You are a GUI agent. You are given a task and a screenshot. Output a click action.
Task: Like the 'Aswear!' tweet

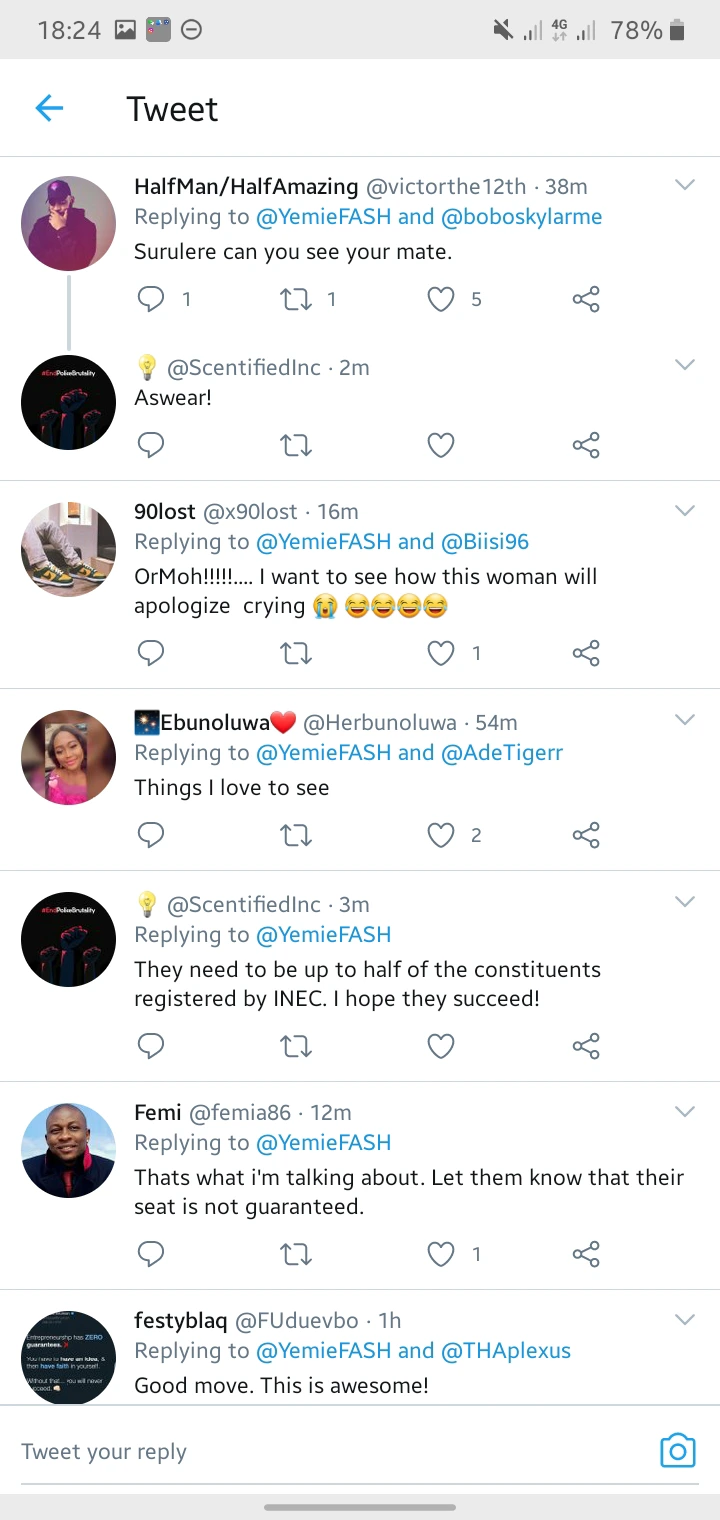pyautogui.click(x=441, y=444)
